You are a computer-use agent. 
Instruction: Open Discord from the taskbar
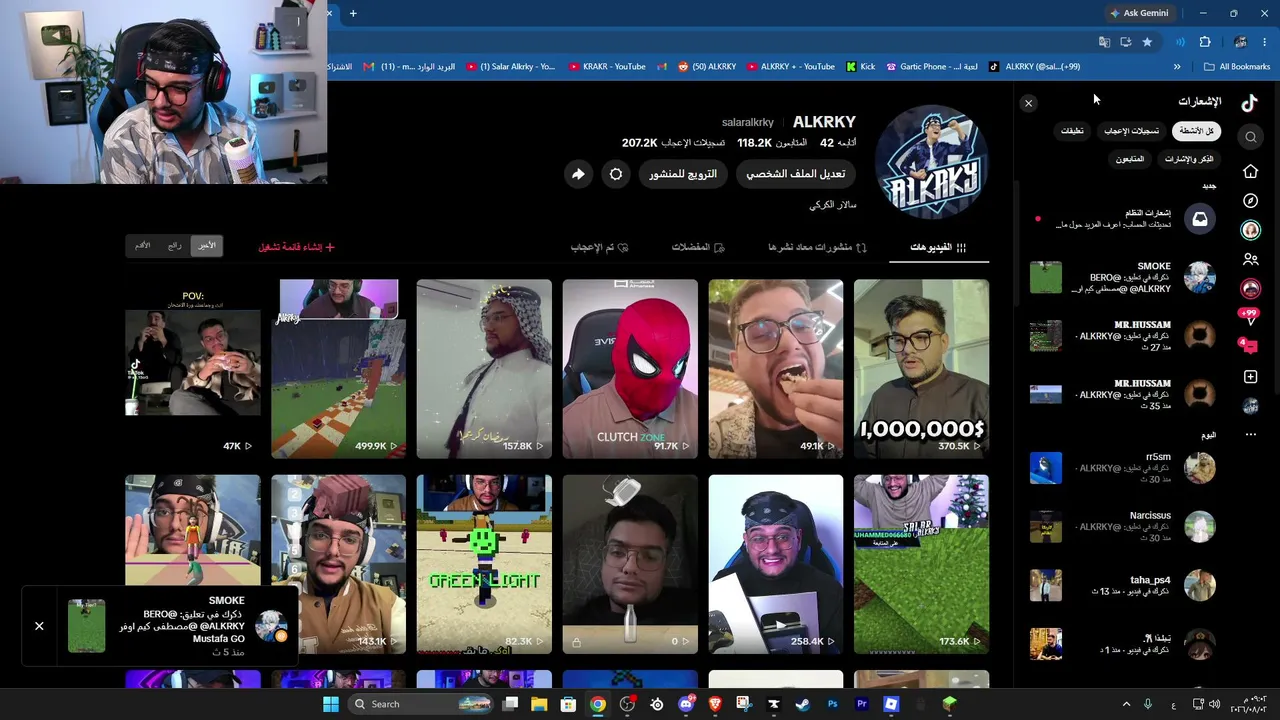click(685, 704)
